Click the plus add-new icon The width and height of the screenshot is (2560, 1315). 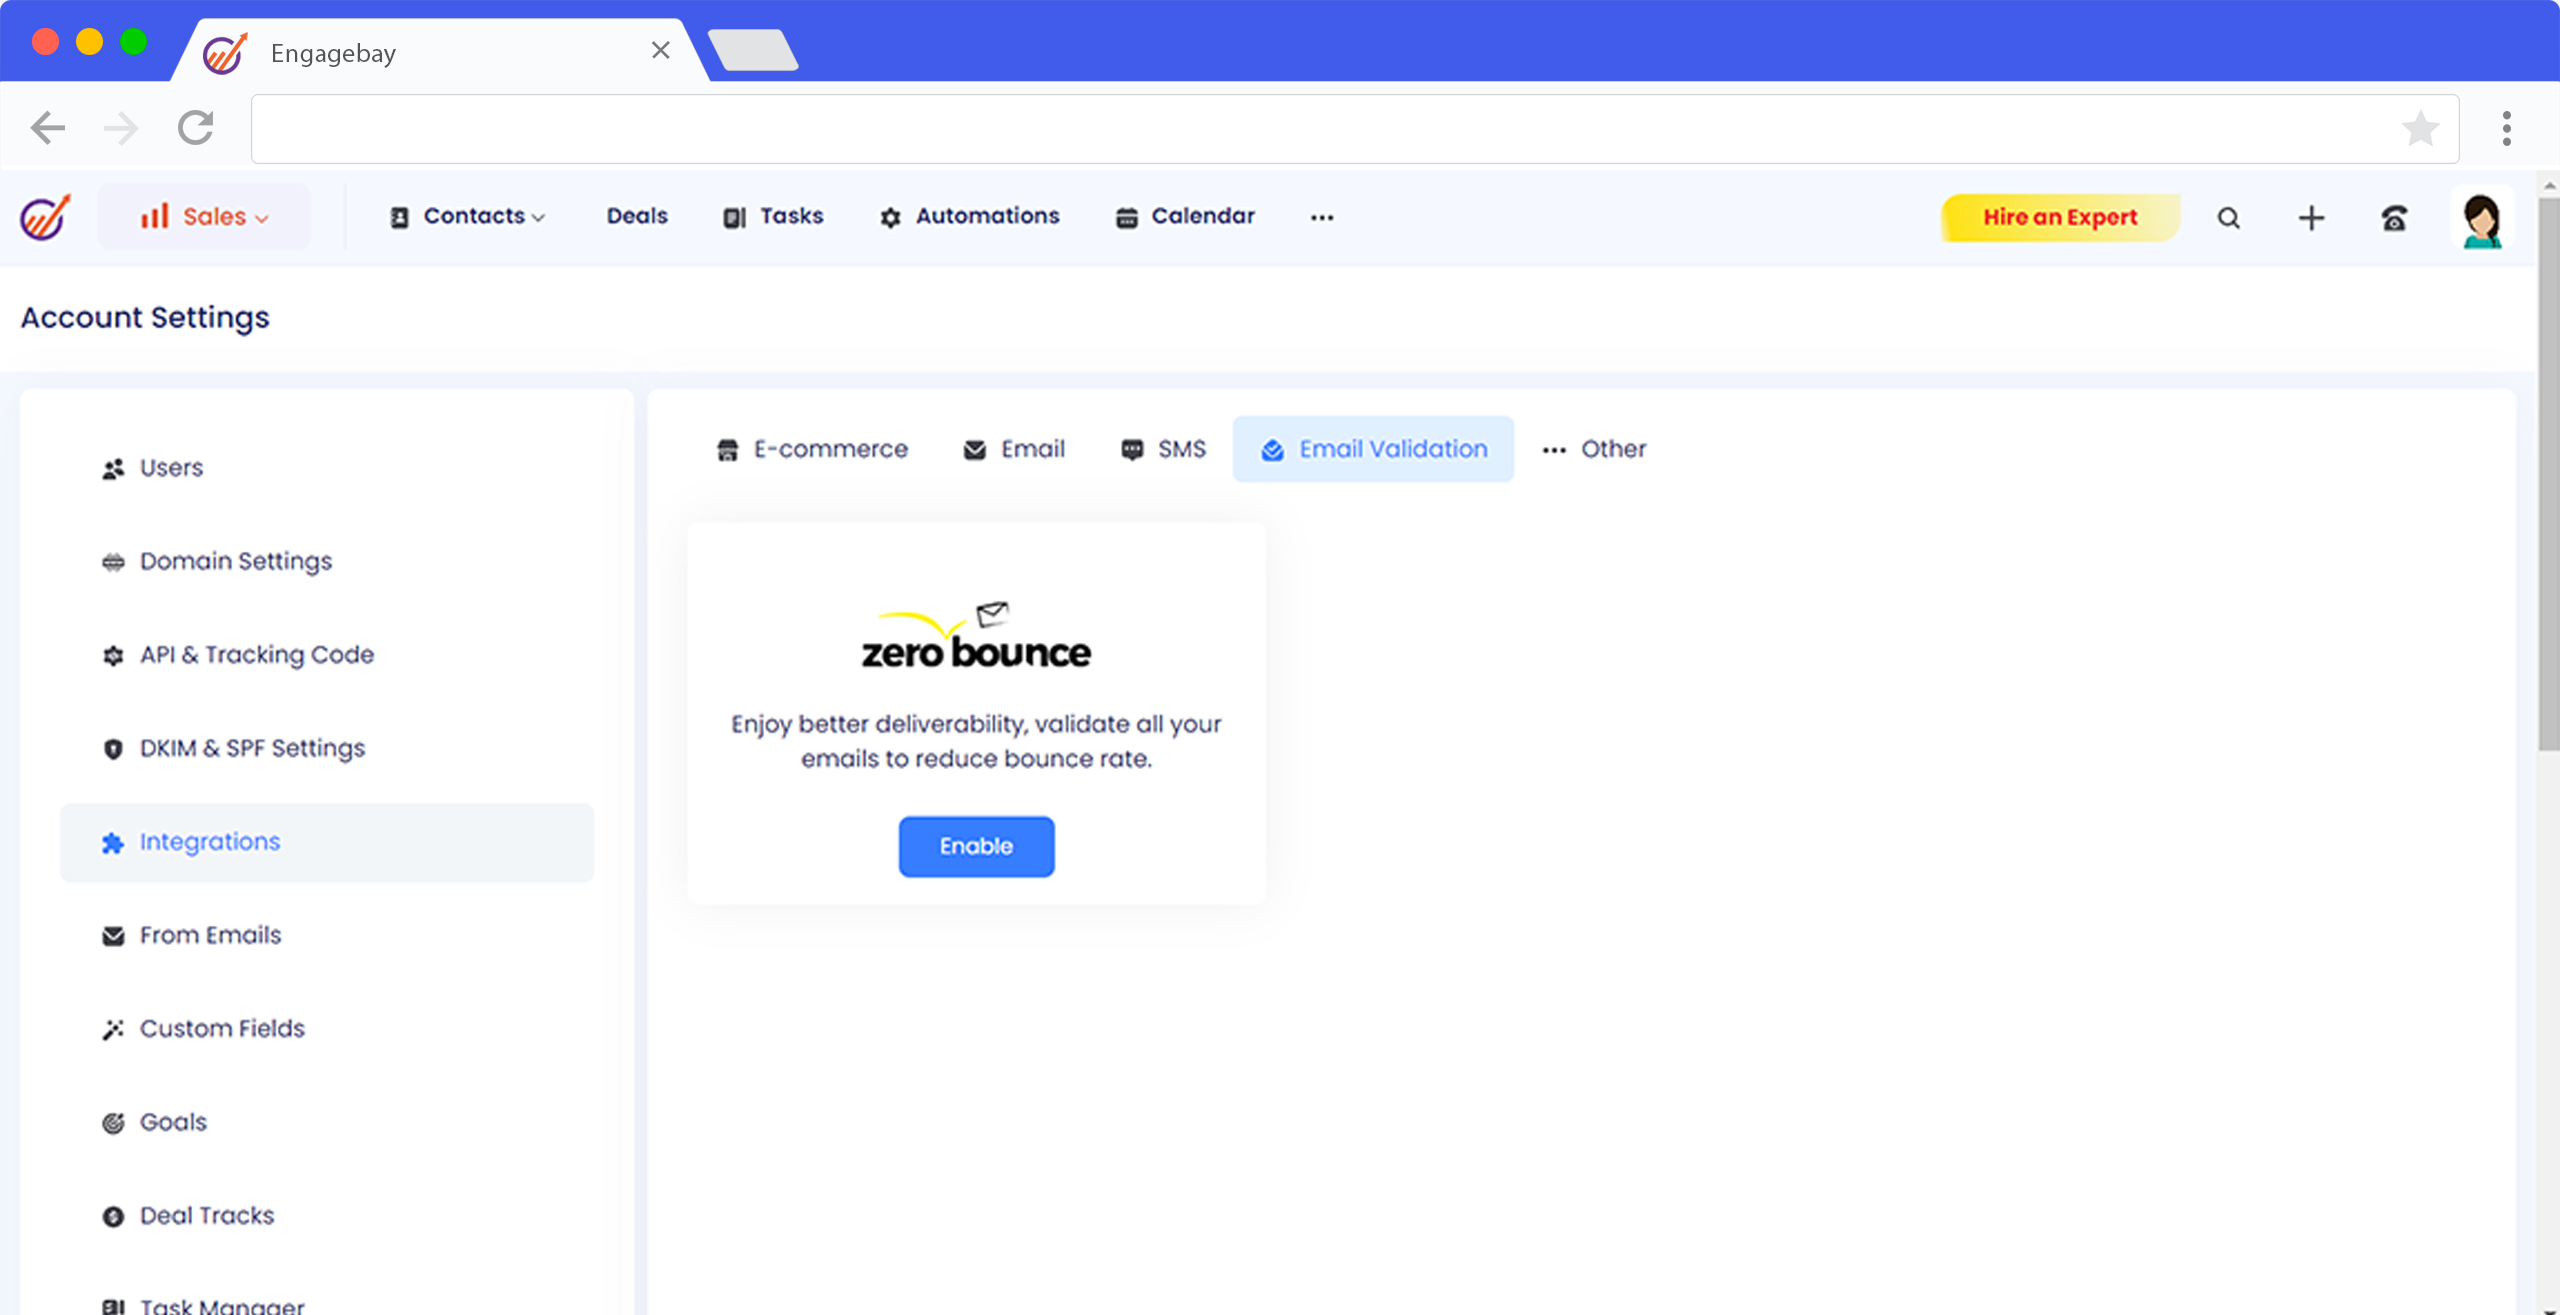point(2311,218)
